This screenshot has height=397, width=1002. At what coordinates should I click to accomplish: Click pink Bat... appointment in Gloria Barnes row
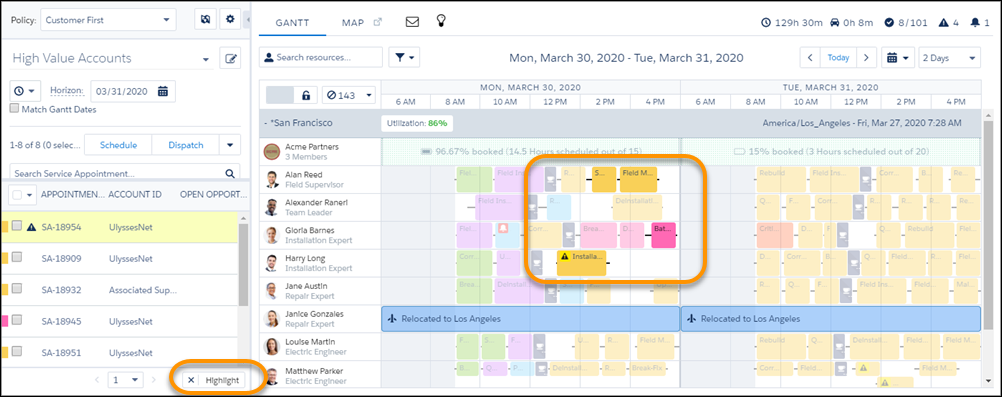[663, 235]
